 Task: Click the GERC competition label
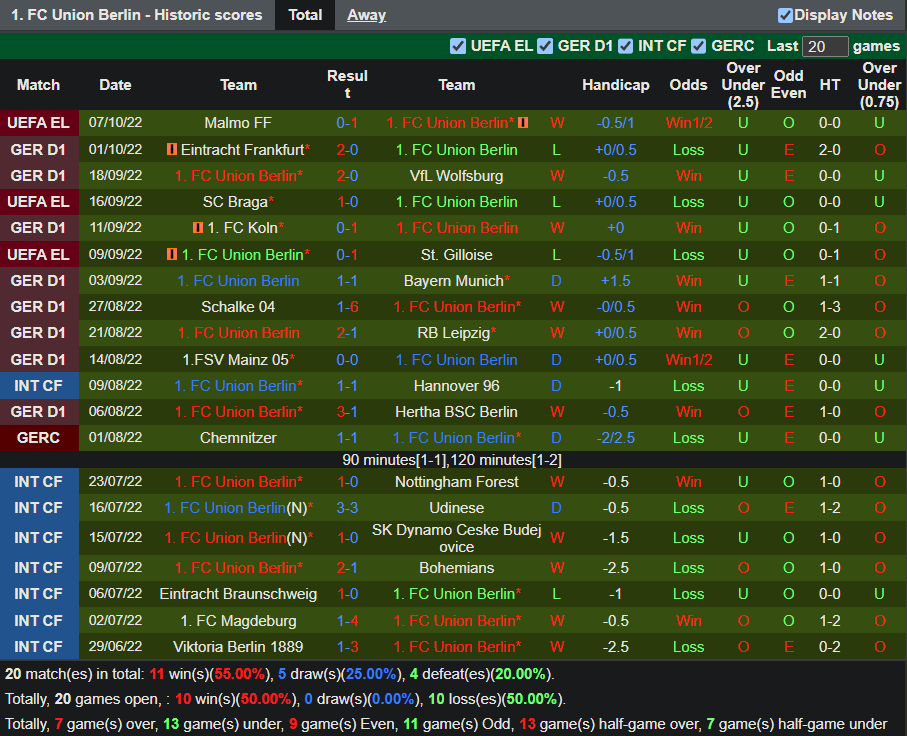[38, 438]
